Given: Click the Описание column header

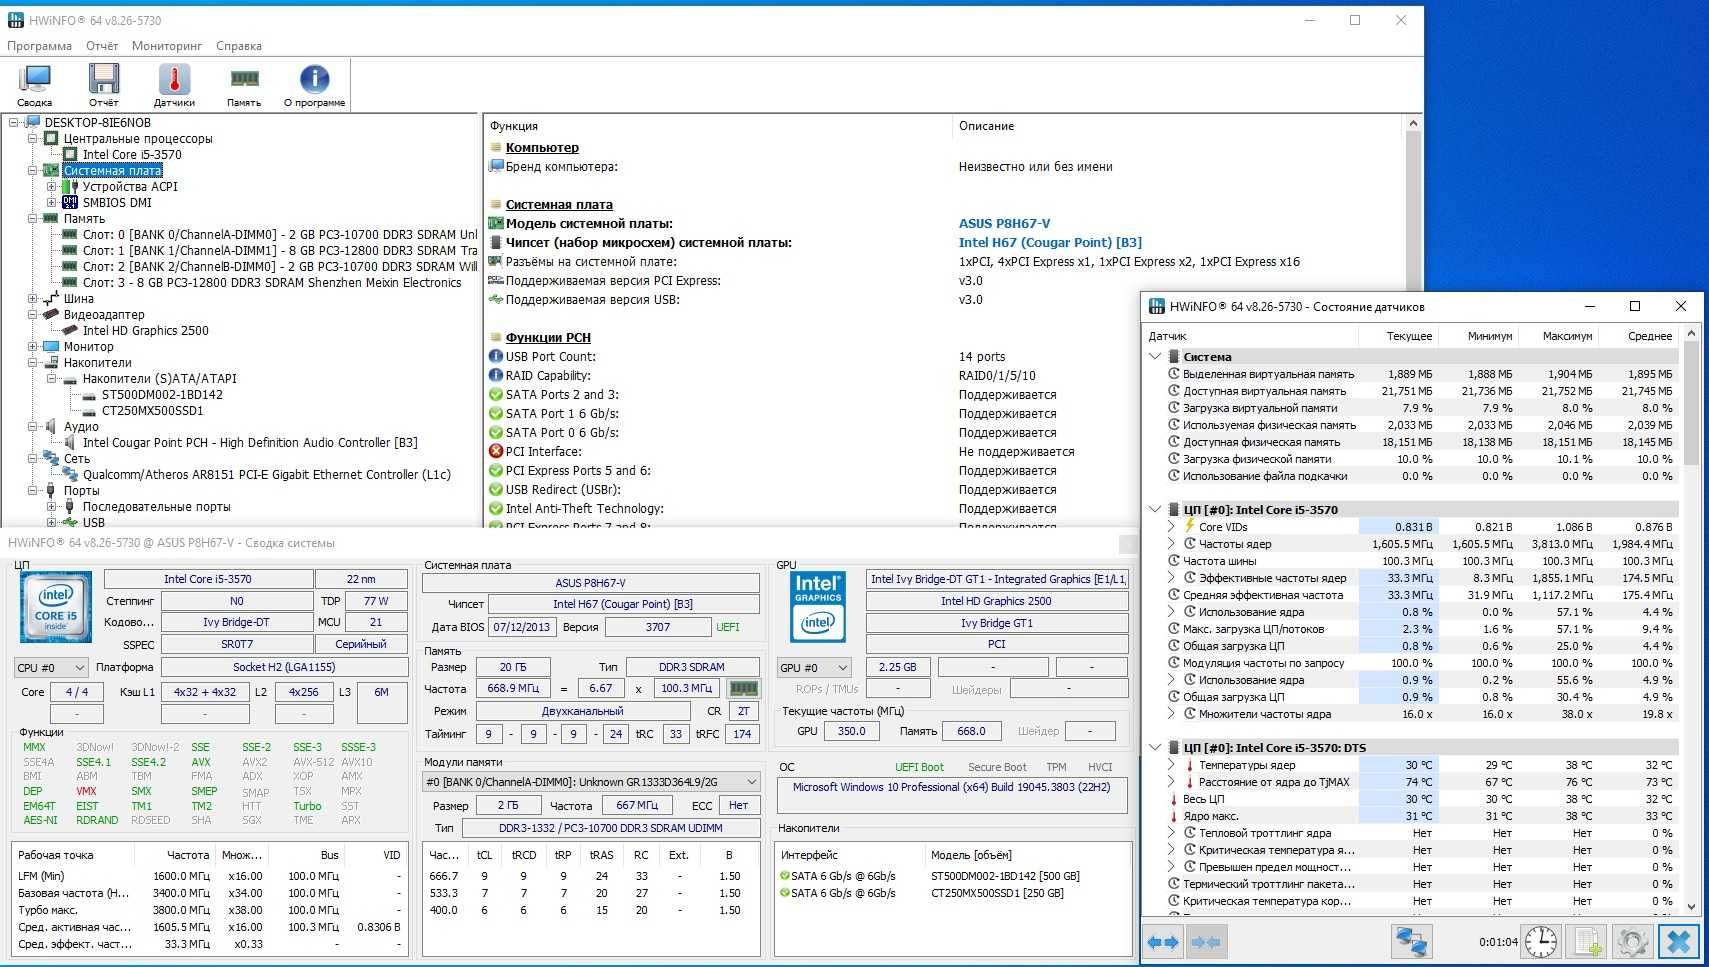Looking at the screenshot, I should pyautogui.click(x=986, y=126).
